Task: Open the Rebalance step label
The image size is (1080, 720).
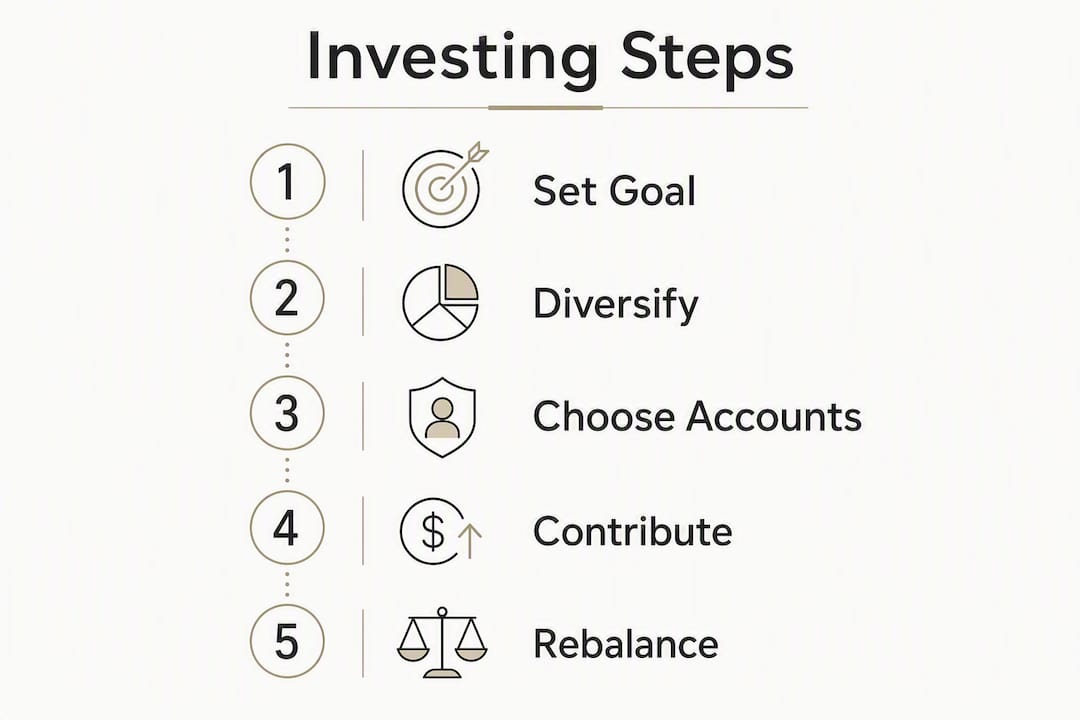Action: (x=625, y=644)
